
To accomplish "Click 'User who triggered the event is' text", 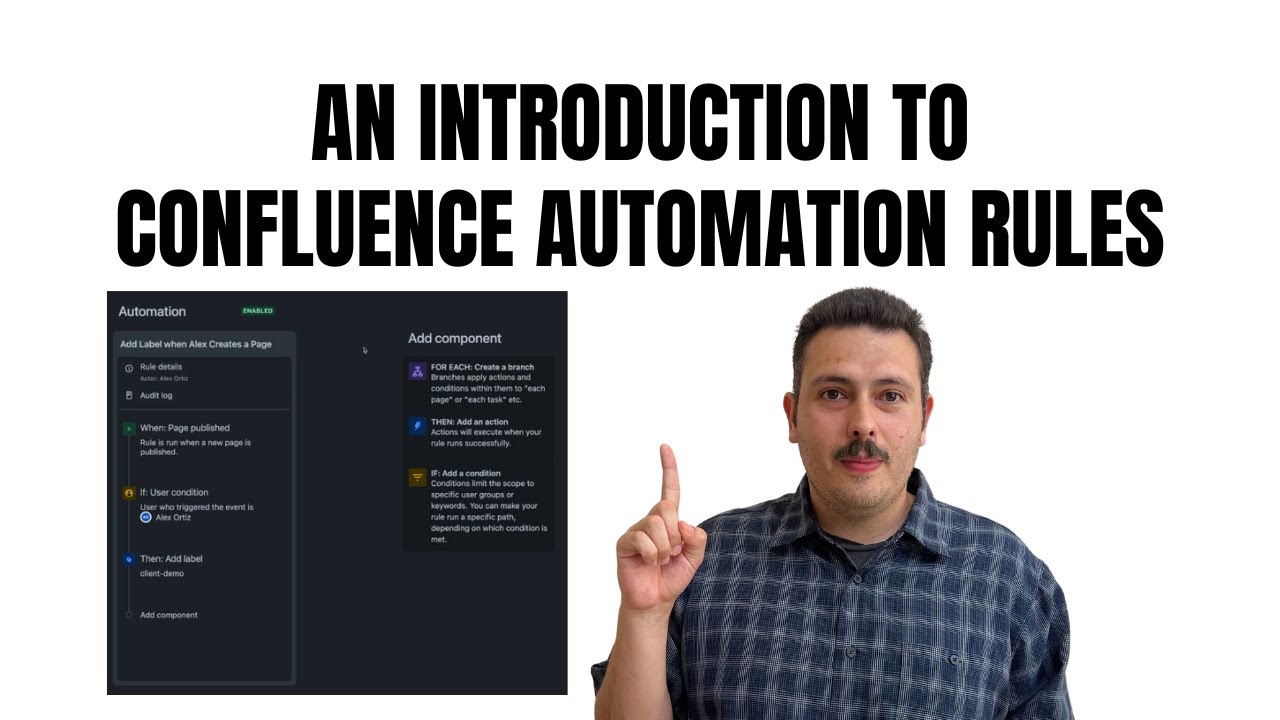I will pyautogui.click(x=197, y=507).
